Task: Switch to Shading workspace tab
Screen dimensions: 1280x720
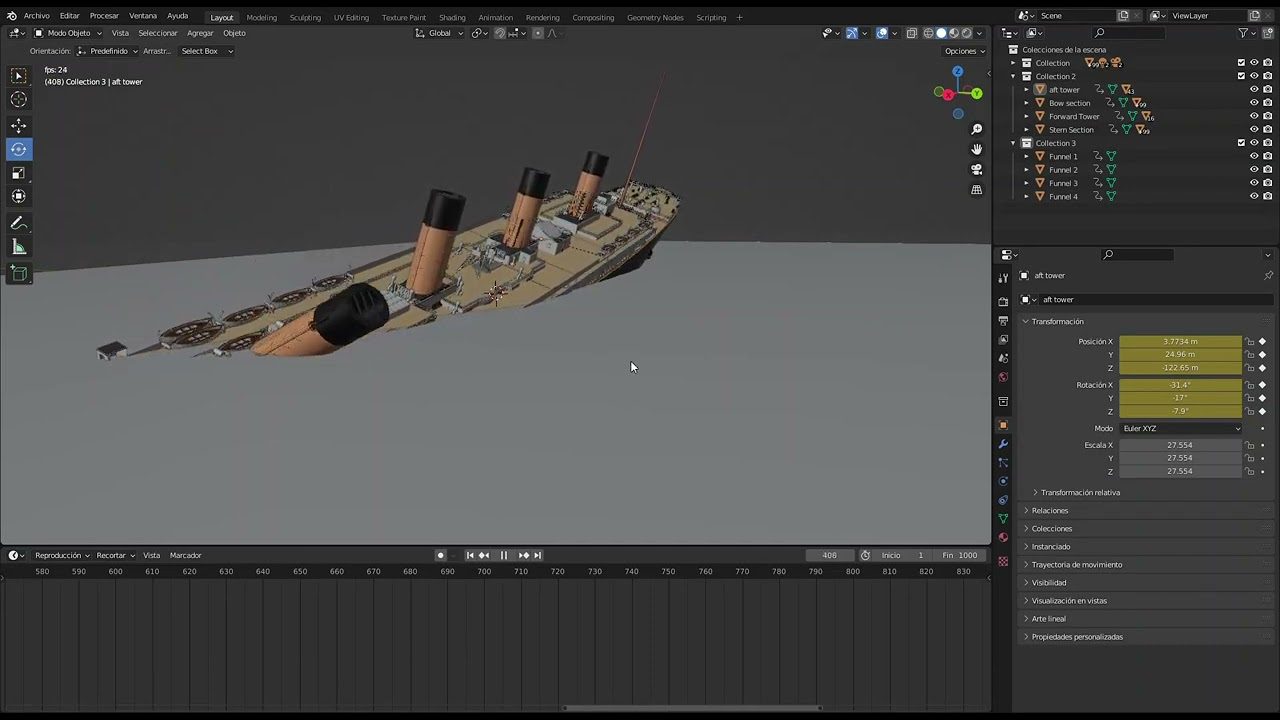Action: [x=452, y=17]
